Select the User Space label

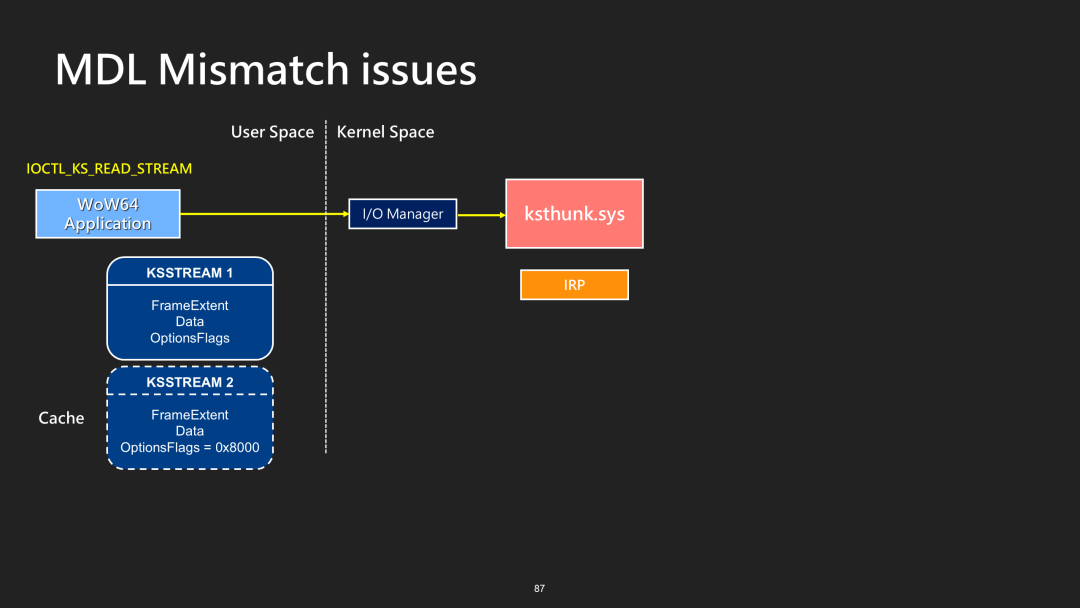272,132
